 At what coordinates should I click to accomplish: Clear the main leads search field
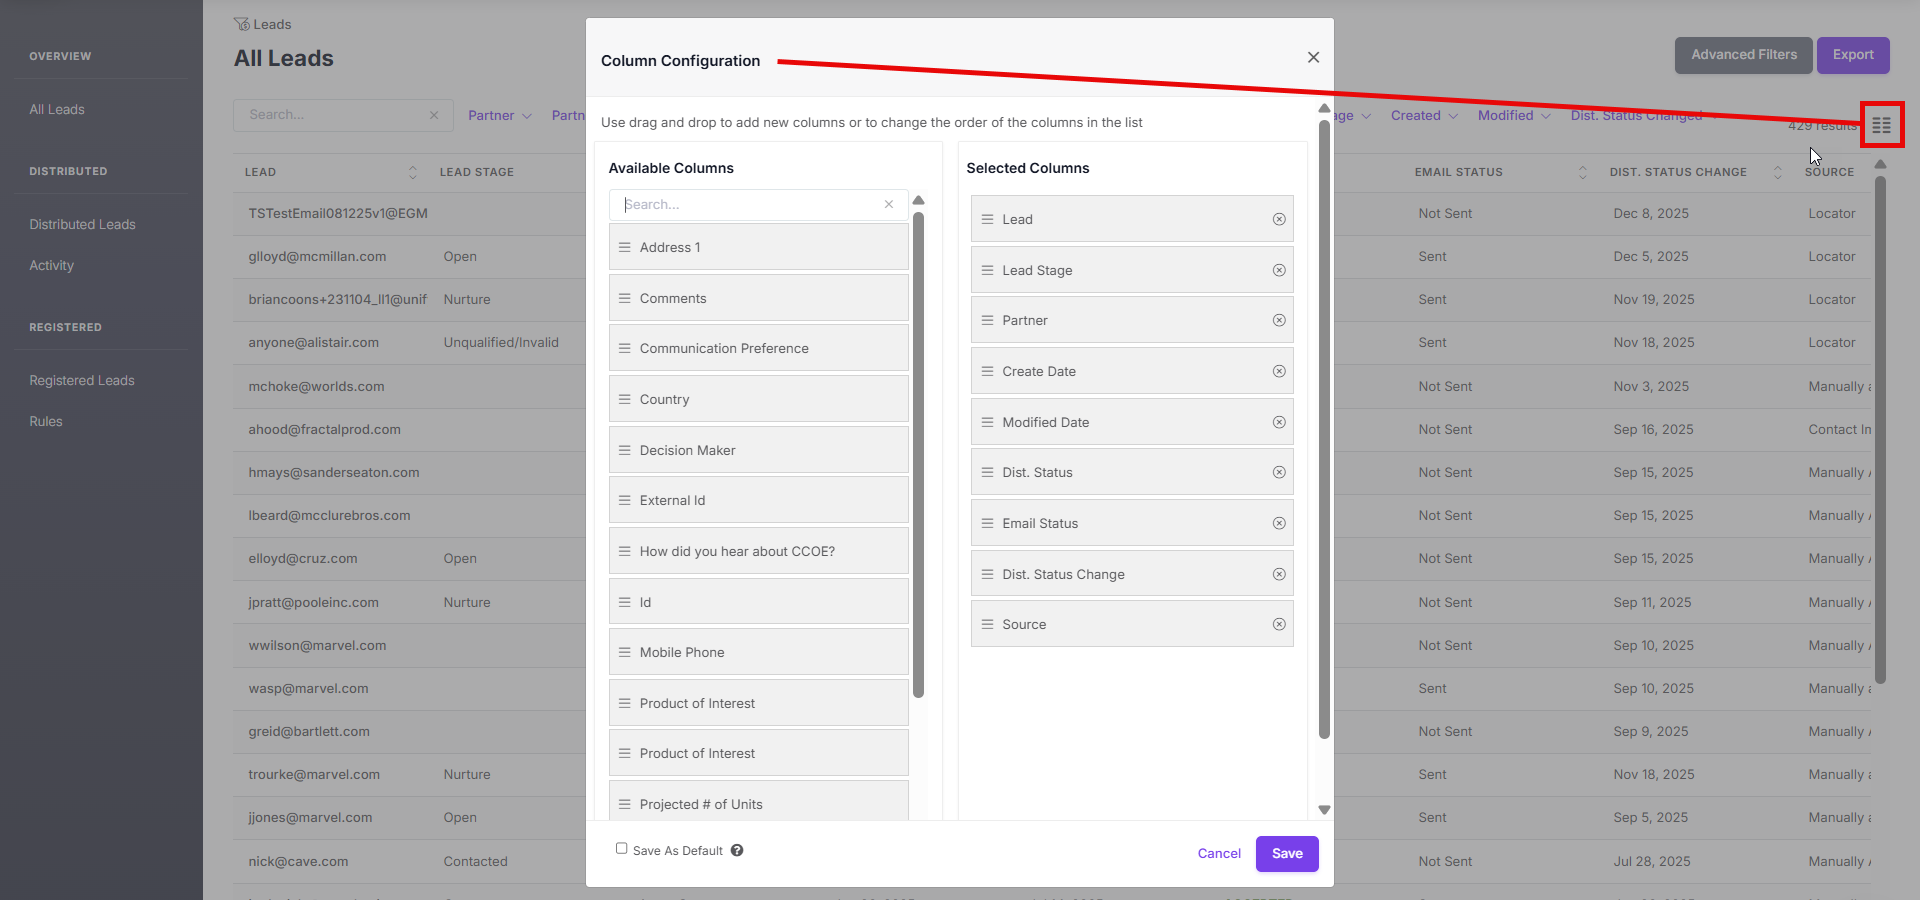[x=434, y=115]
